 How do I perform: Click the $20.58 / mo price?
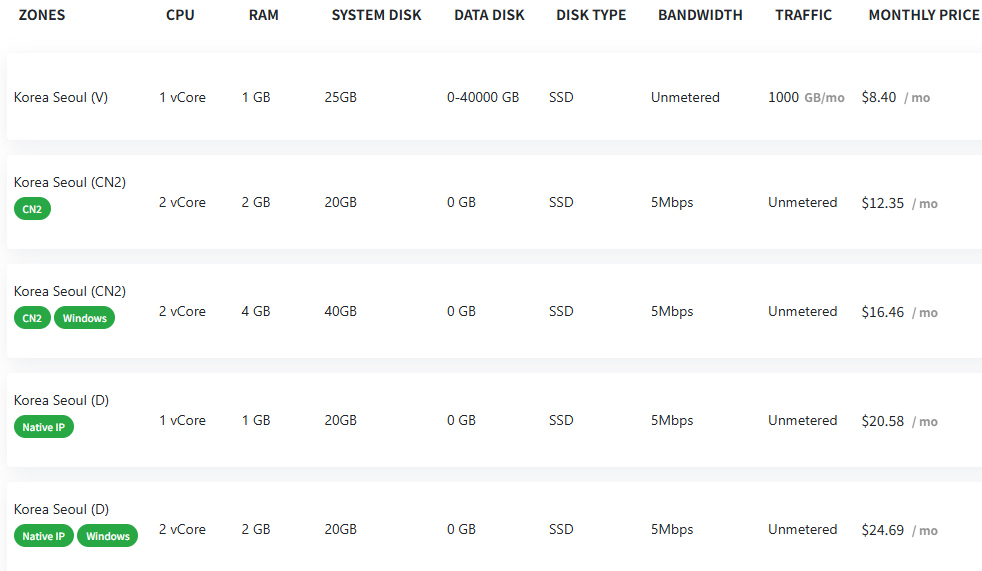click(899, 421)
